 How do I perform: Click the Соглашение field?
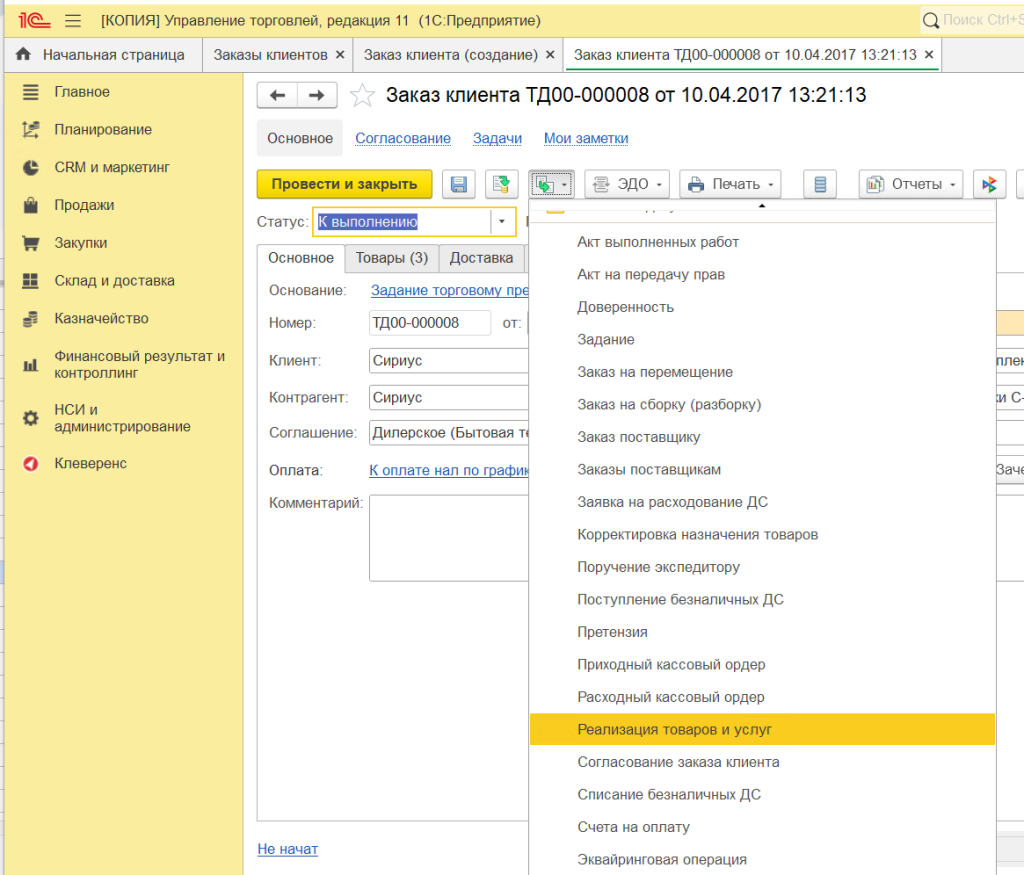pos(449,433)
